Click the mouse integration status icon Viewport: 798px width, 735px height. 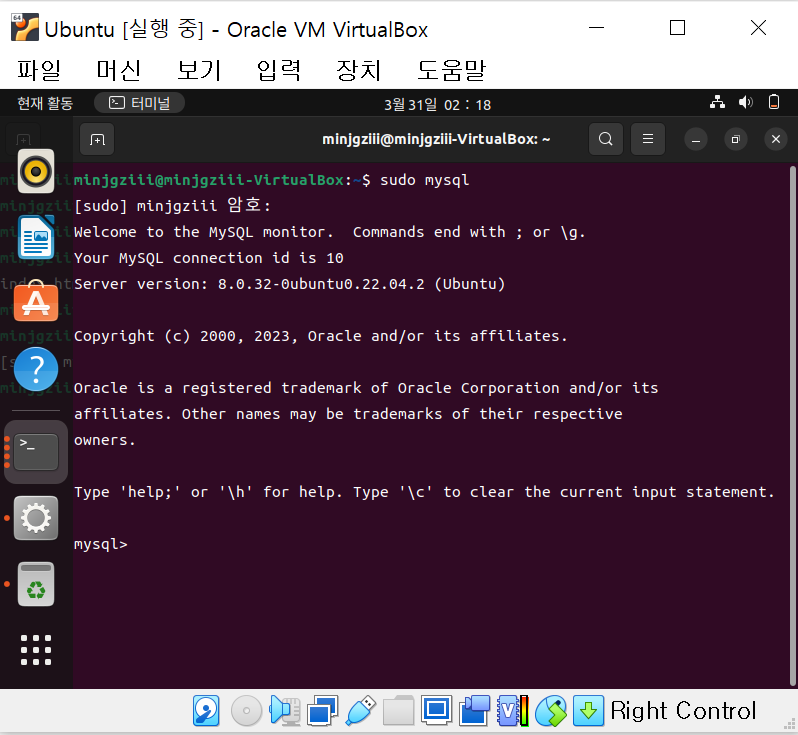pyautogui.click(x=551, y=711)
